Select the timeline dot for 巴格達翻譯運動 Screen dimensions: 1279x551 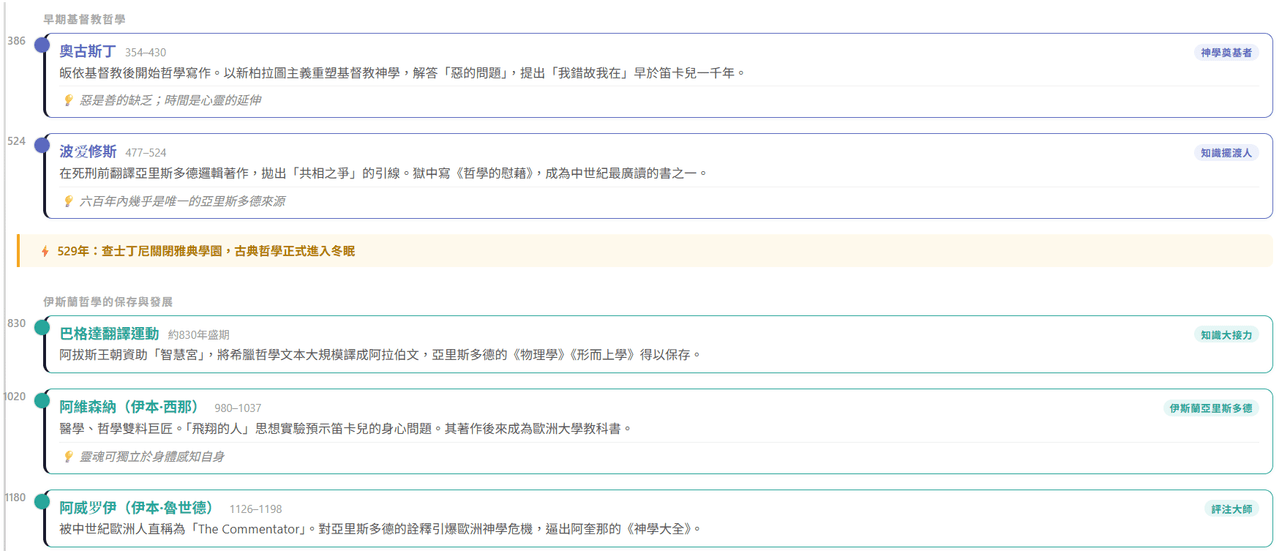click(42, 327)
